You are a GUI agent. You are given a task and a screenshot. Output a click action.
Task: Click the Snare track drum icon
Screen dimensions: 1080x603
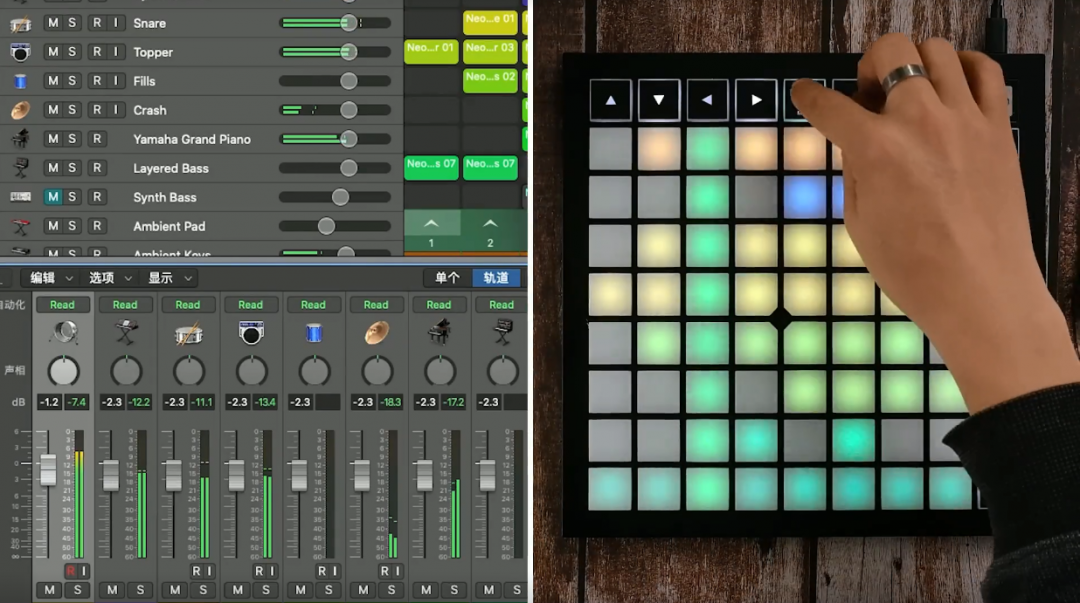[x=20, y=23]
